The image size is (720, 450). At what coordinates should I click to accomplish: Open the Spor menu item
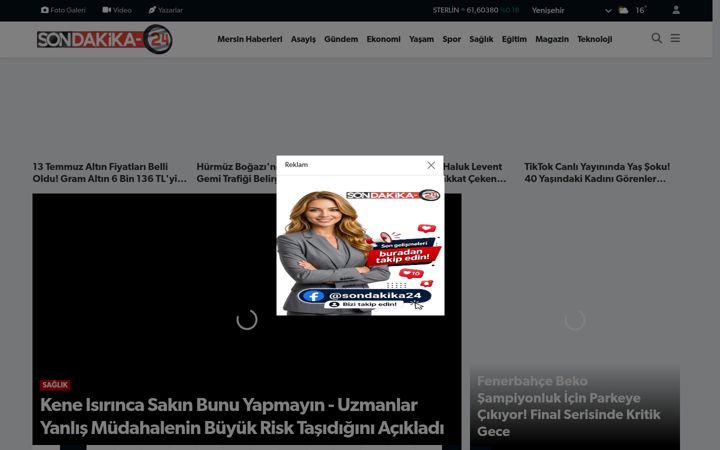[451, 39]
